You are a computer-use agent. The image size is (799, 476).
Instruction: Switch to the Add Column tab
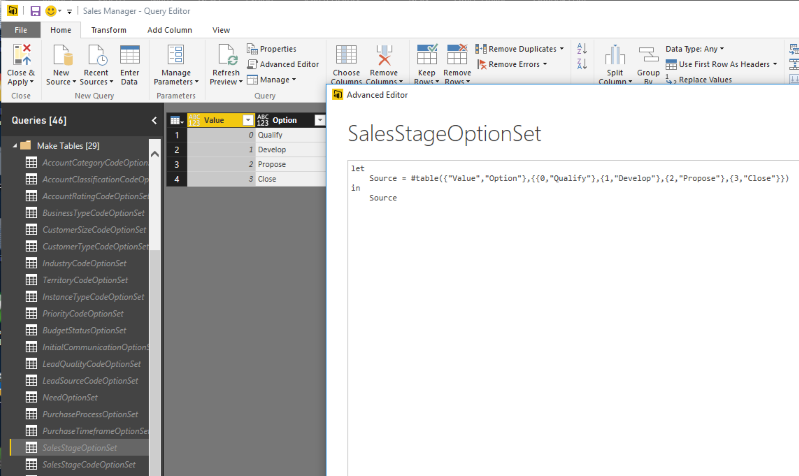(170, 30)
